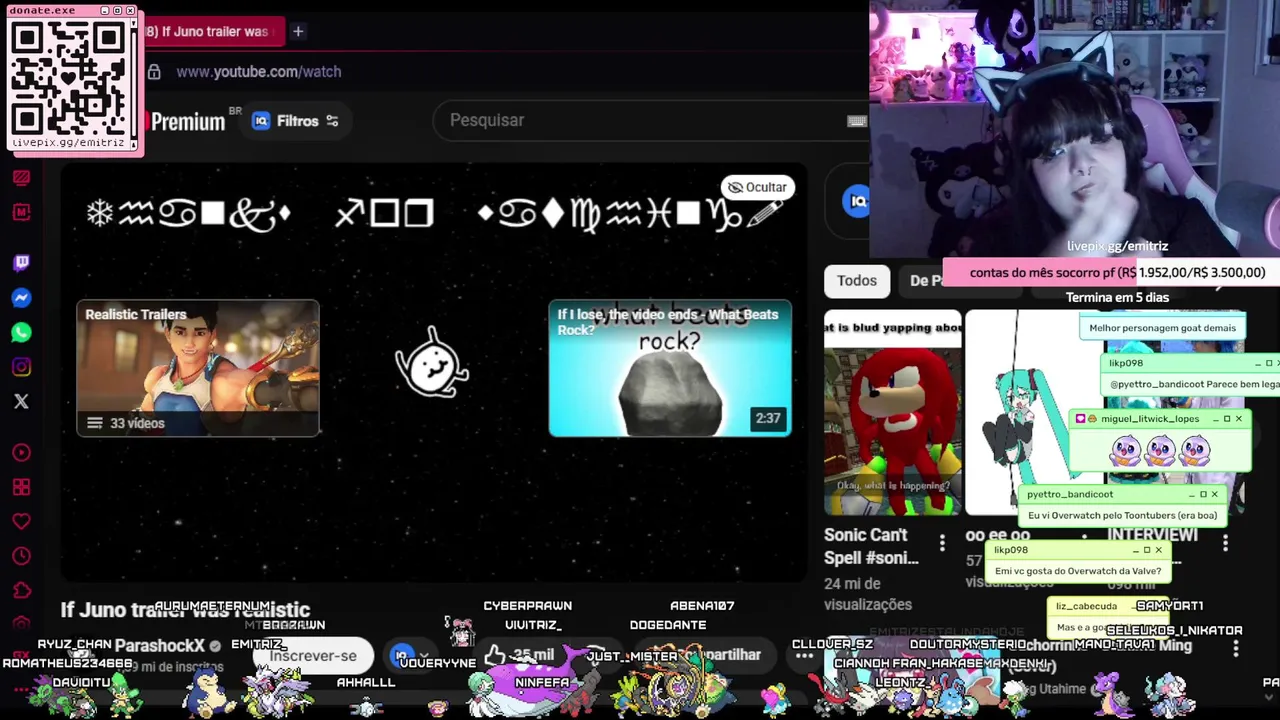Open a new browser tab with plus

(298, 32)
